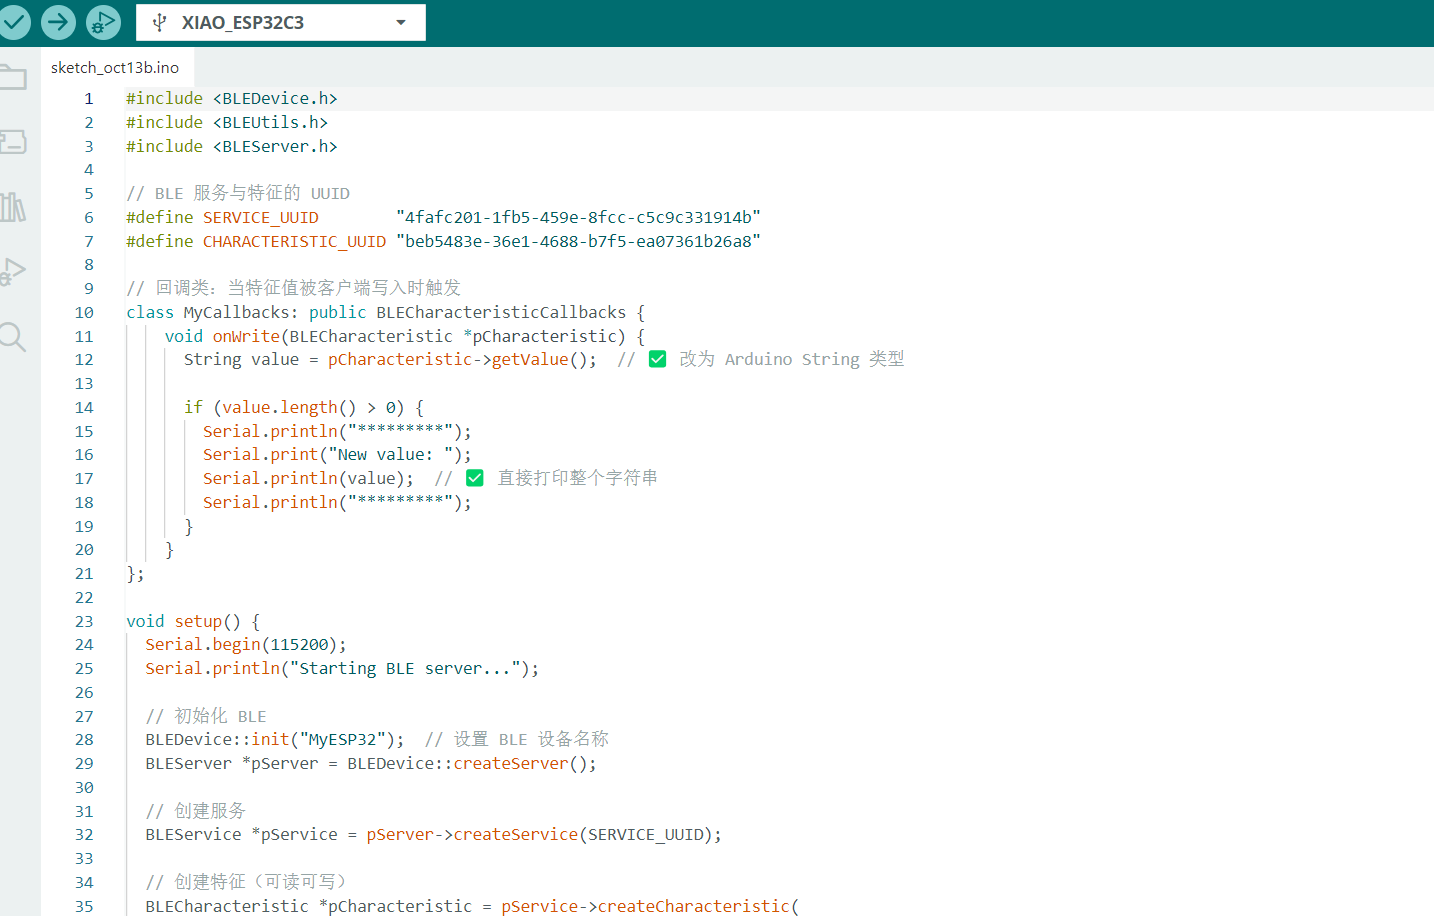Click the UUID string "4fafc201-1fb5-459e-8fcc-c5c9c331914b"
The width and height of the screenshot is (1434, 916).
coord(578,218)
